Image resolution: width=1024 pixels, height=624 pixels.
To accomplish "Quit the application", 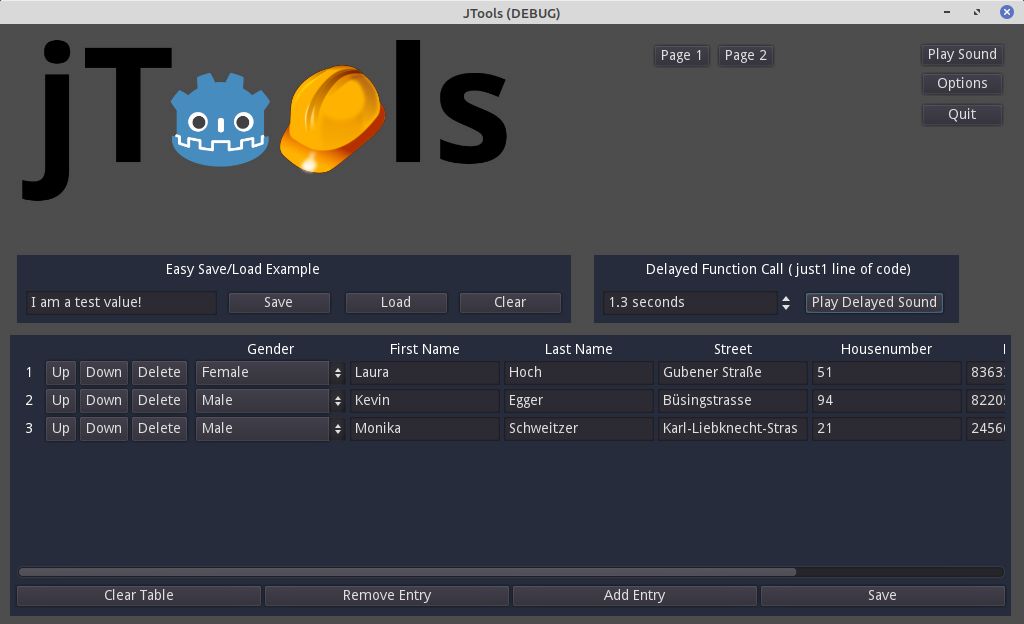I will pyautogui.click(x=962, y=114).
